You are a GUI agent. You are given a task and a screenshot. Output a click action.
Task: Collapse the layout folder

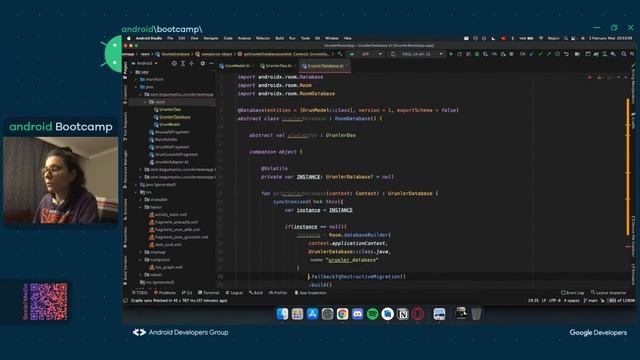point(141,207)
